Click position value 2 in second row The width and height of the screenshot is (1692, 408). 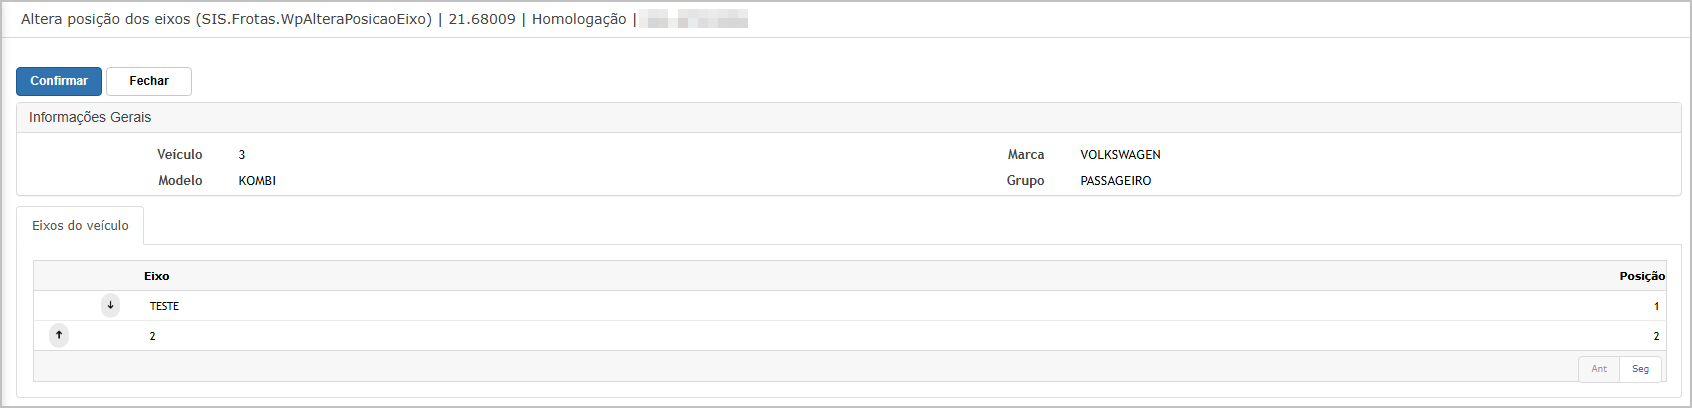[x=1656, y=336]
